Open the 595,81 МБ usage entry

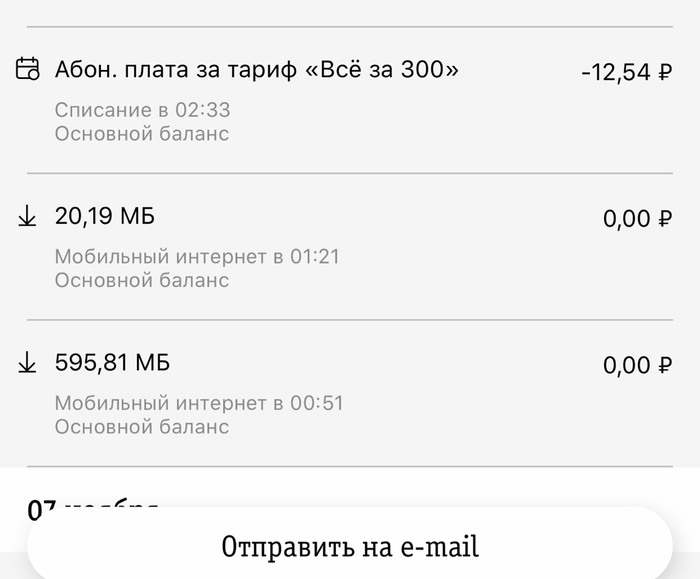click(x=112, y=363)
